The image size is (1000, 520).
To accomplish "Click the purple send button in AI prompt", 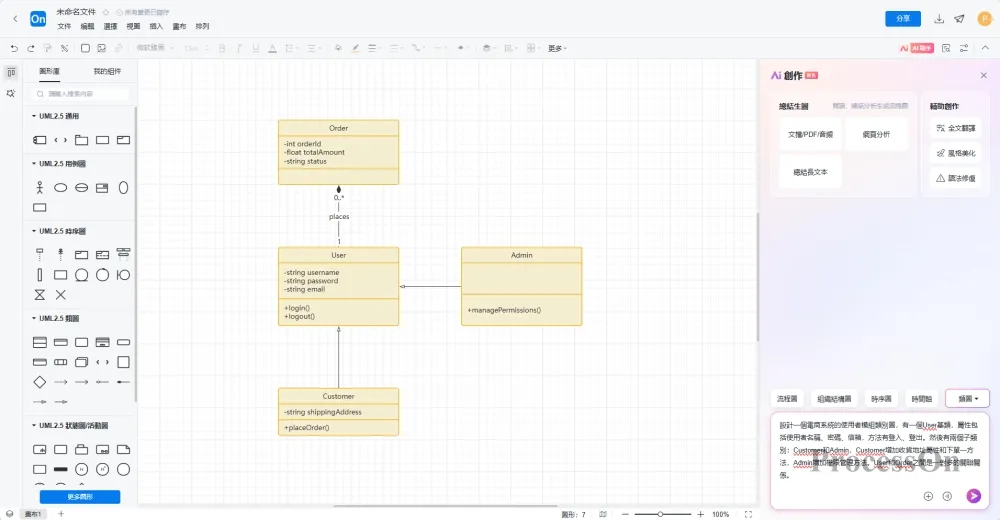I will coord(973,496).
